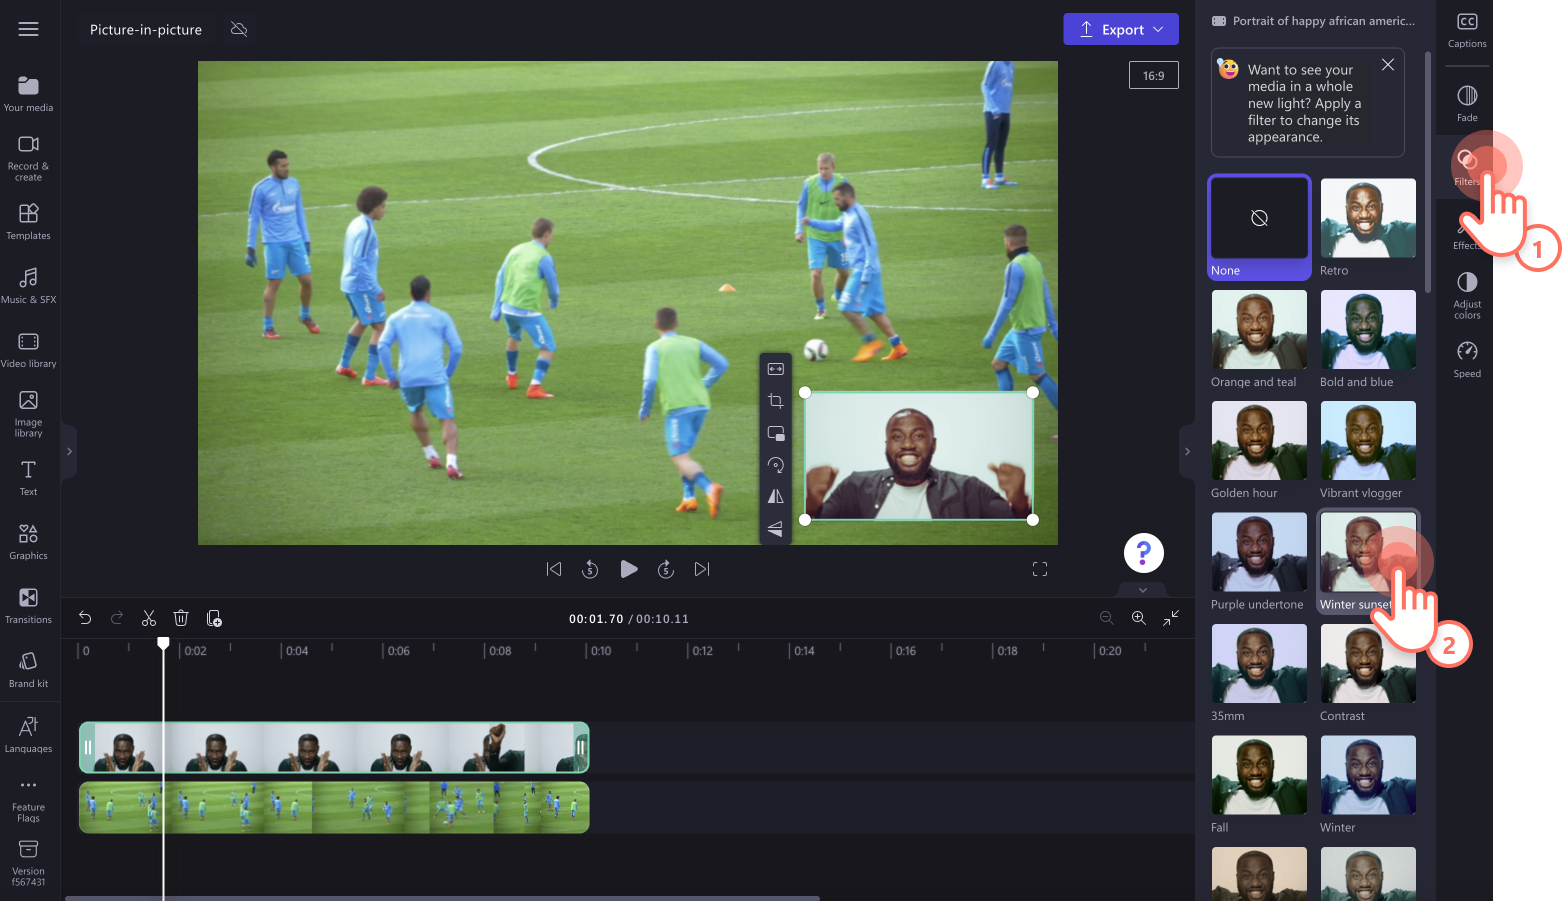Open Your media panel

coord(28,94)
